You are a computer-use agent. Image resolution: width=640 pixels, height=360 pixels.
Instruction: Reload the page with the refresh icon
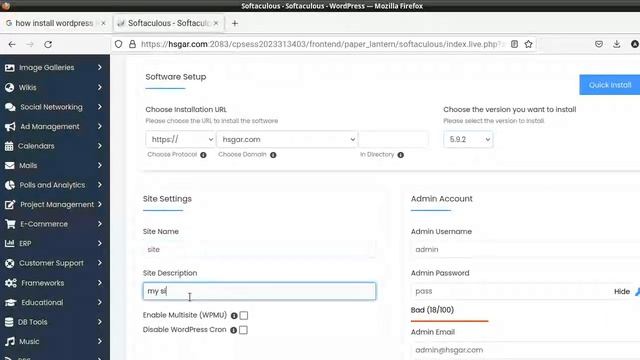[x=48, y=44]
